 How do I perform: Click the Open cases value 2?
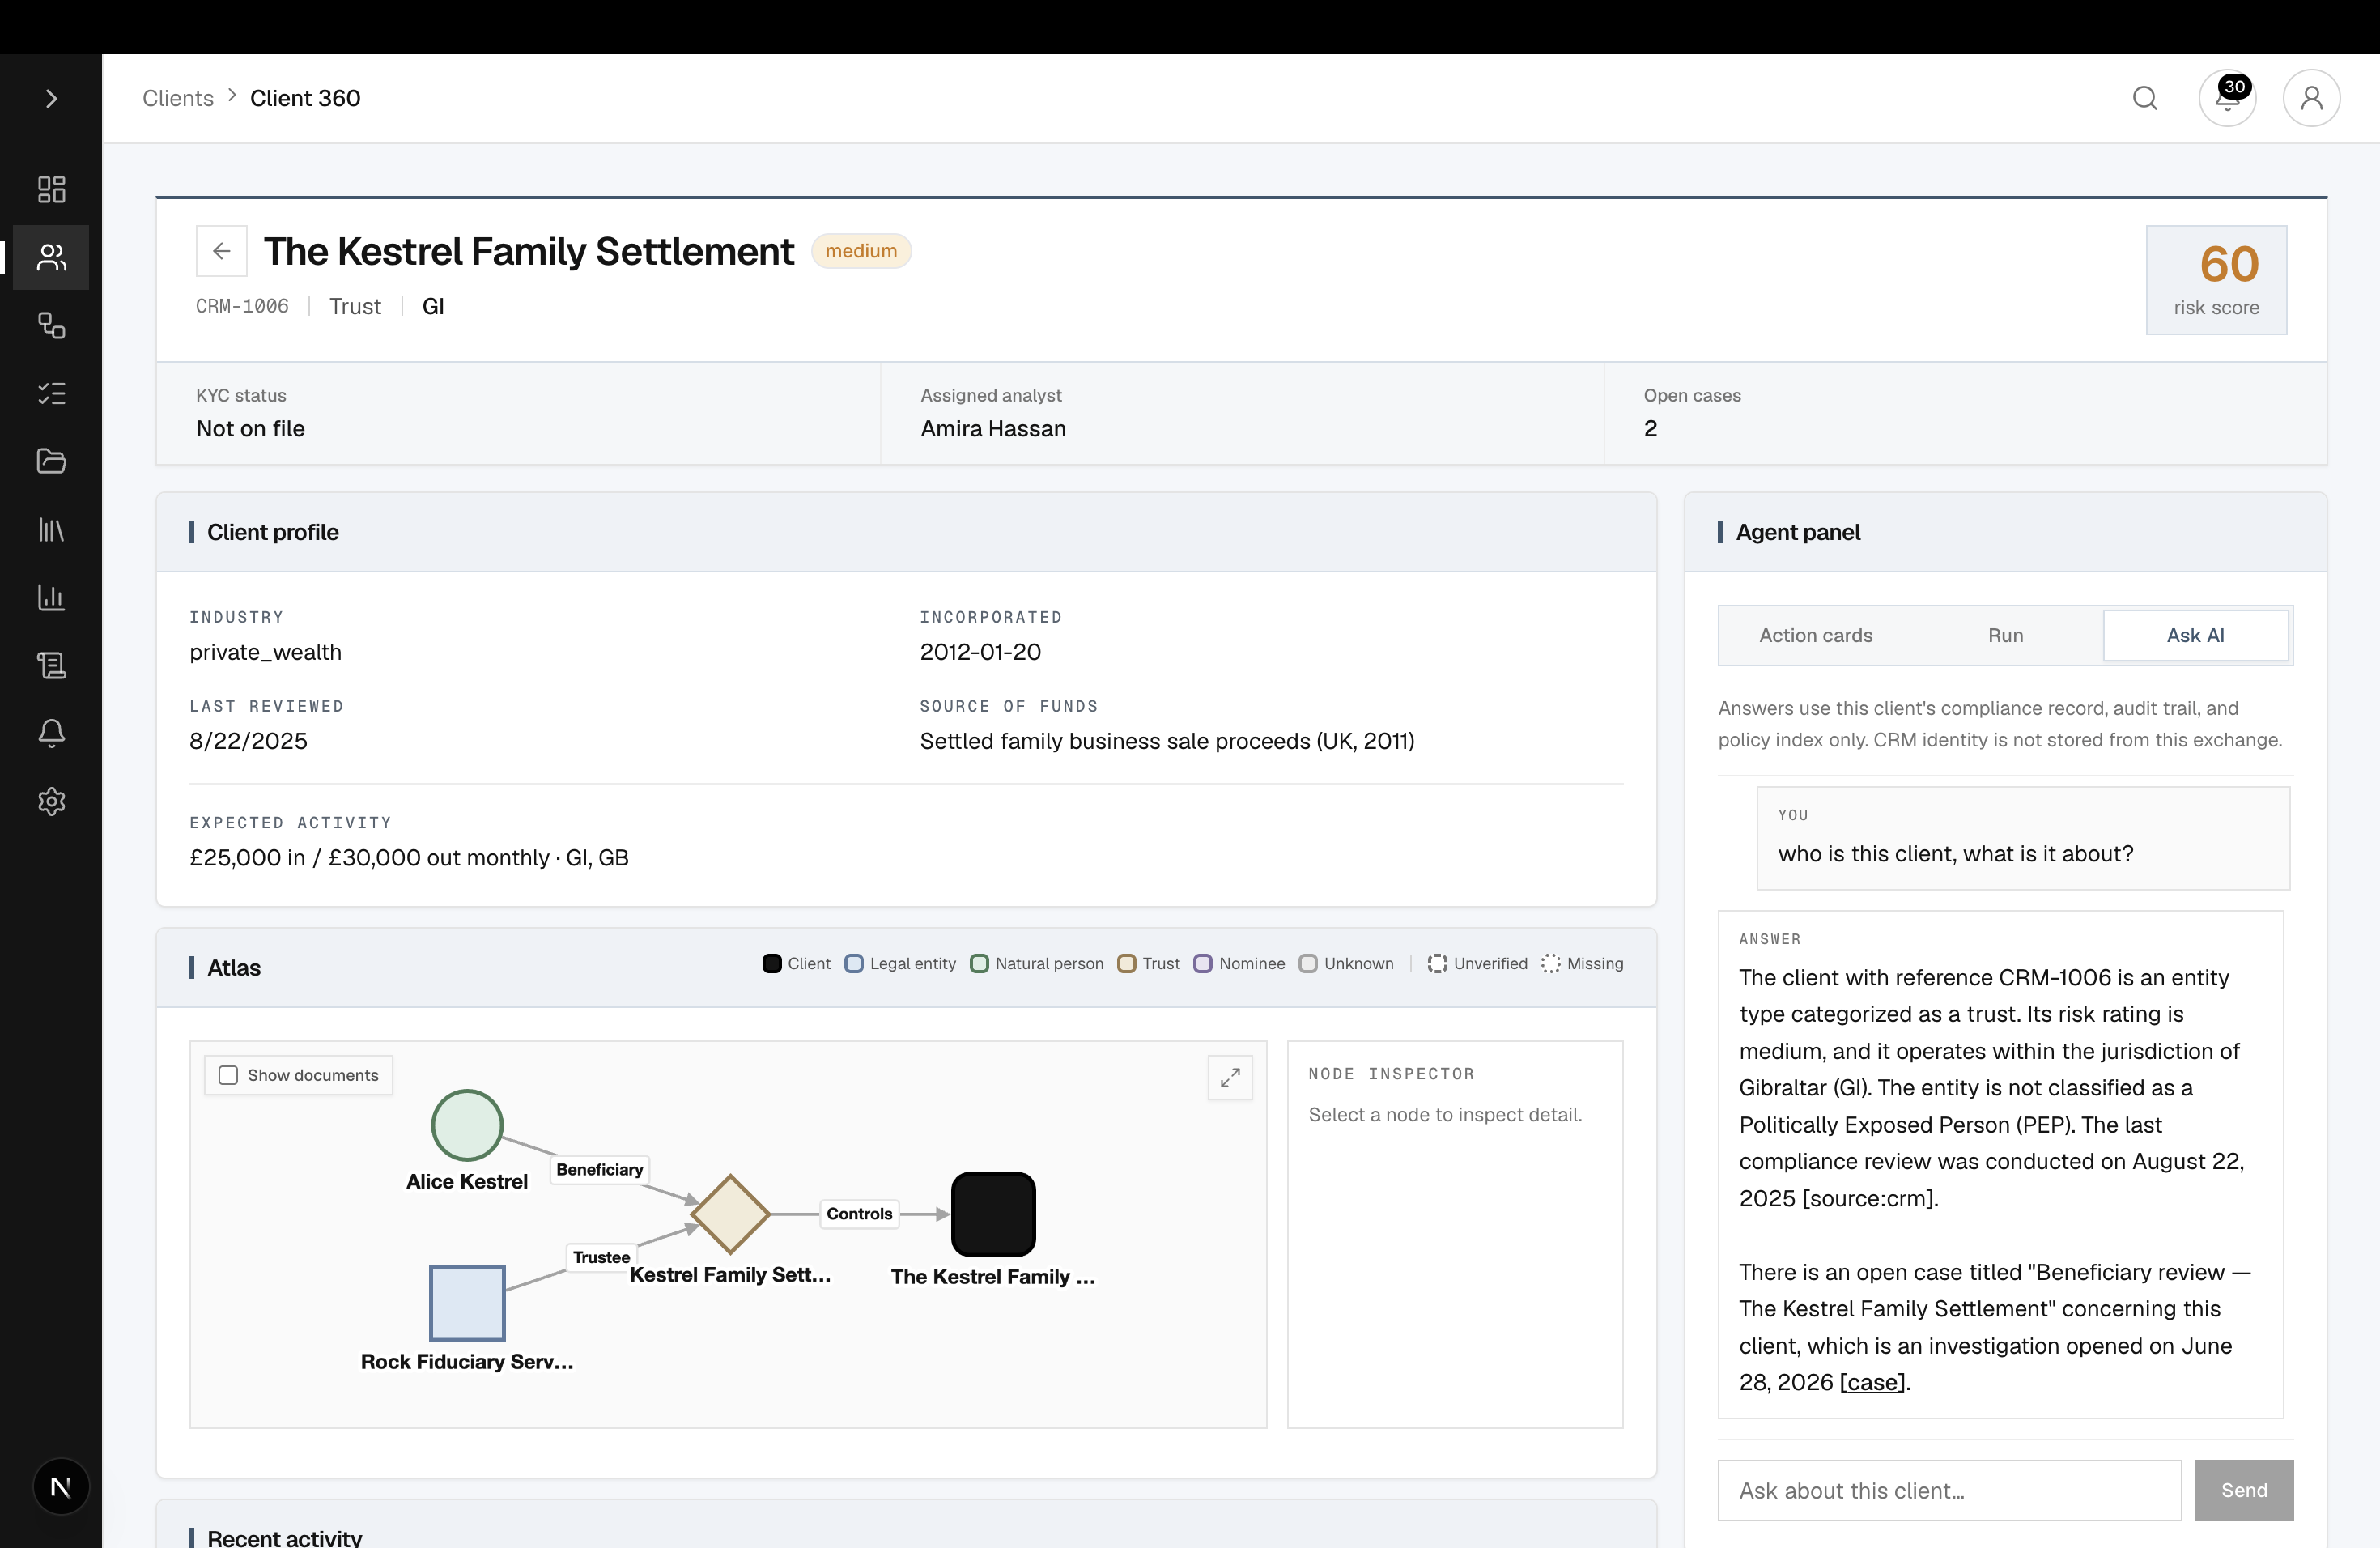(x=1650, y=428)
